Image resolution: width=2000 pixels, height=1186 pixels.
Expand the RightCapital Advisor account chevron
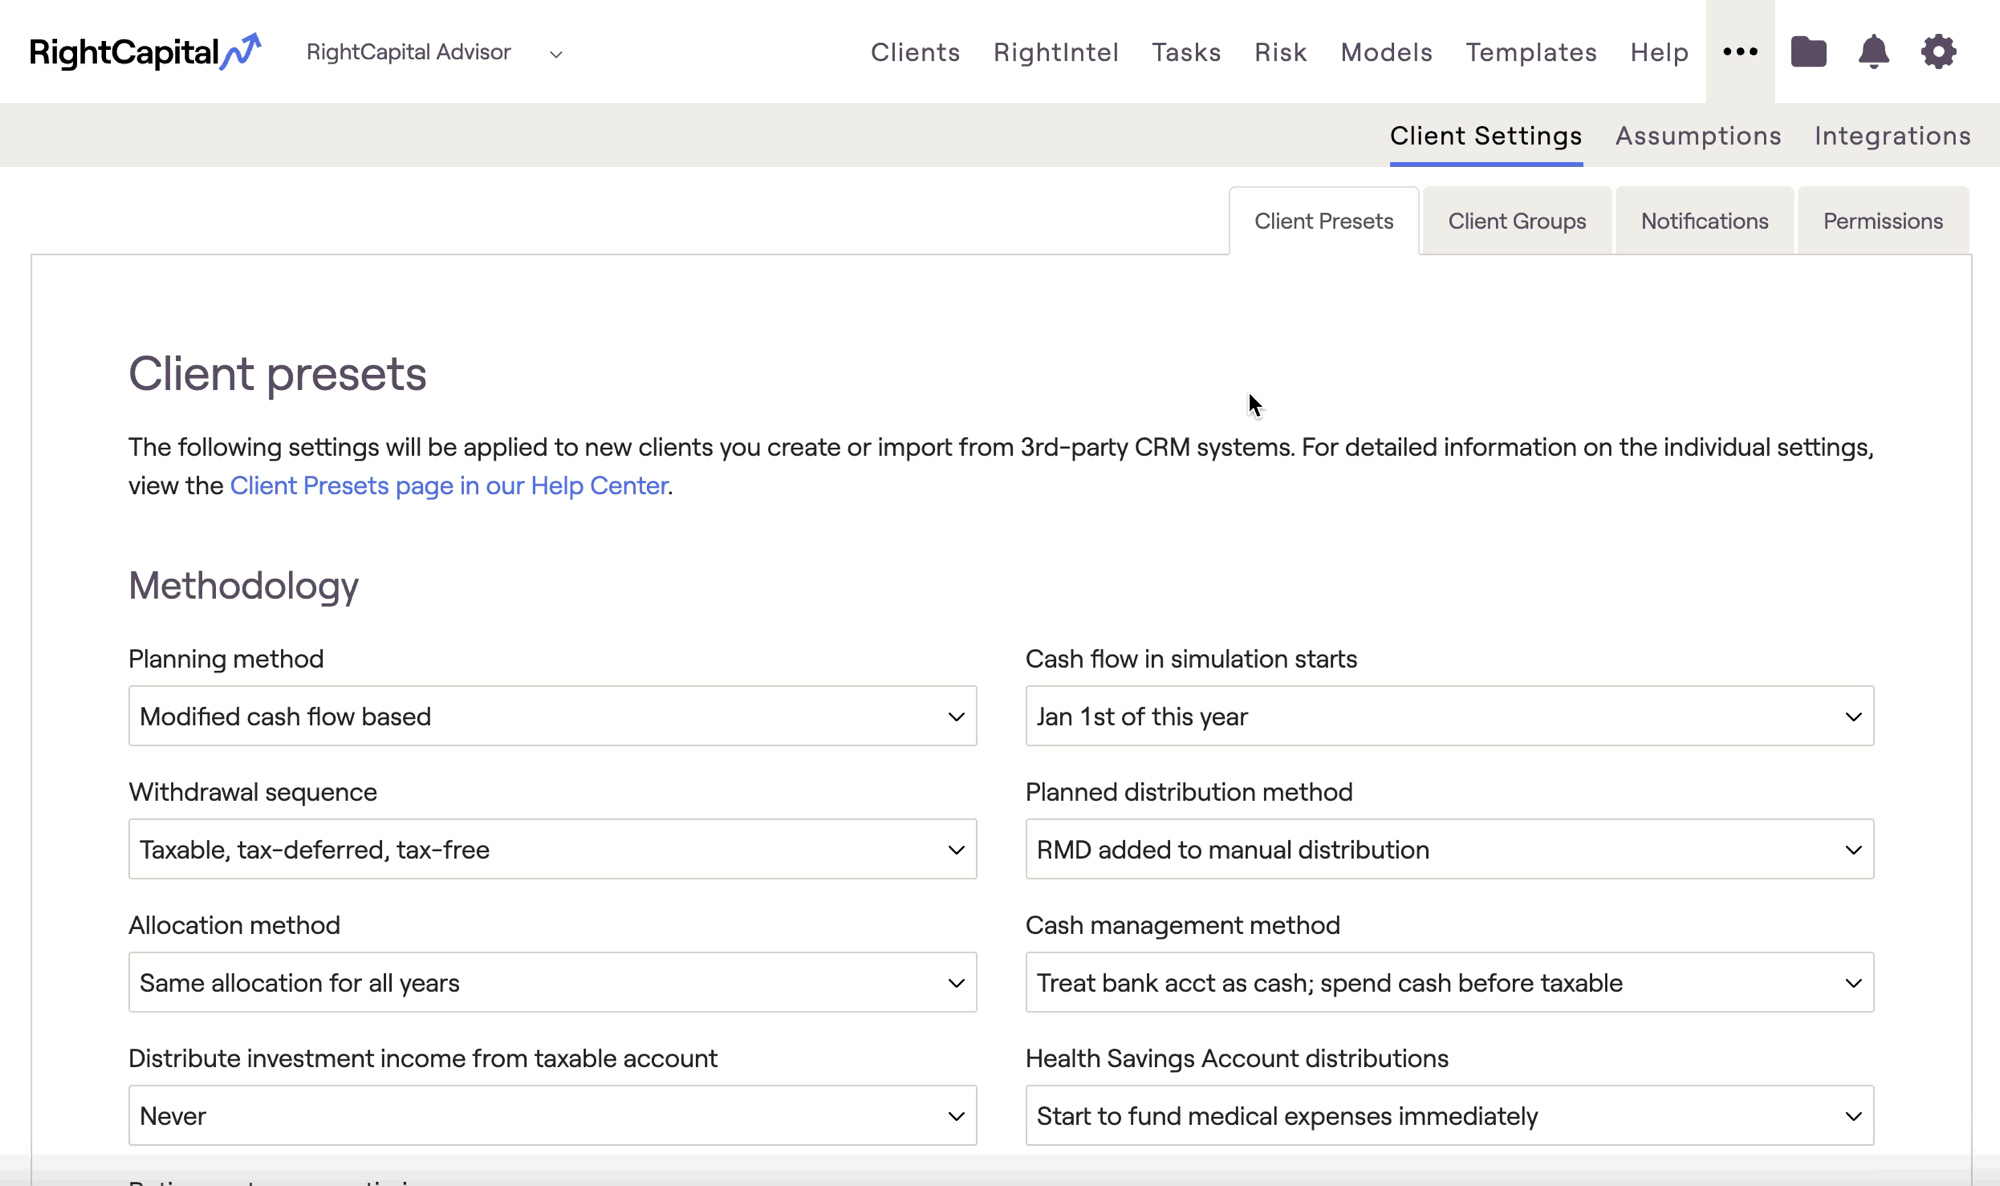[x=556, y=54]
